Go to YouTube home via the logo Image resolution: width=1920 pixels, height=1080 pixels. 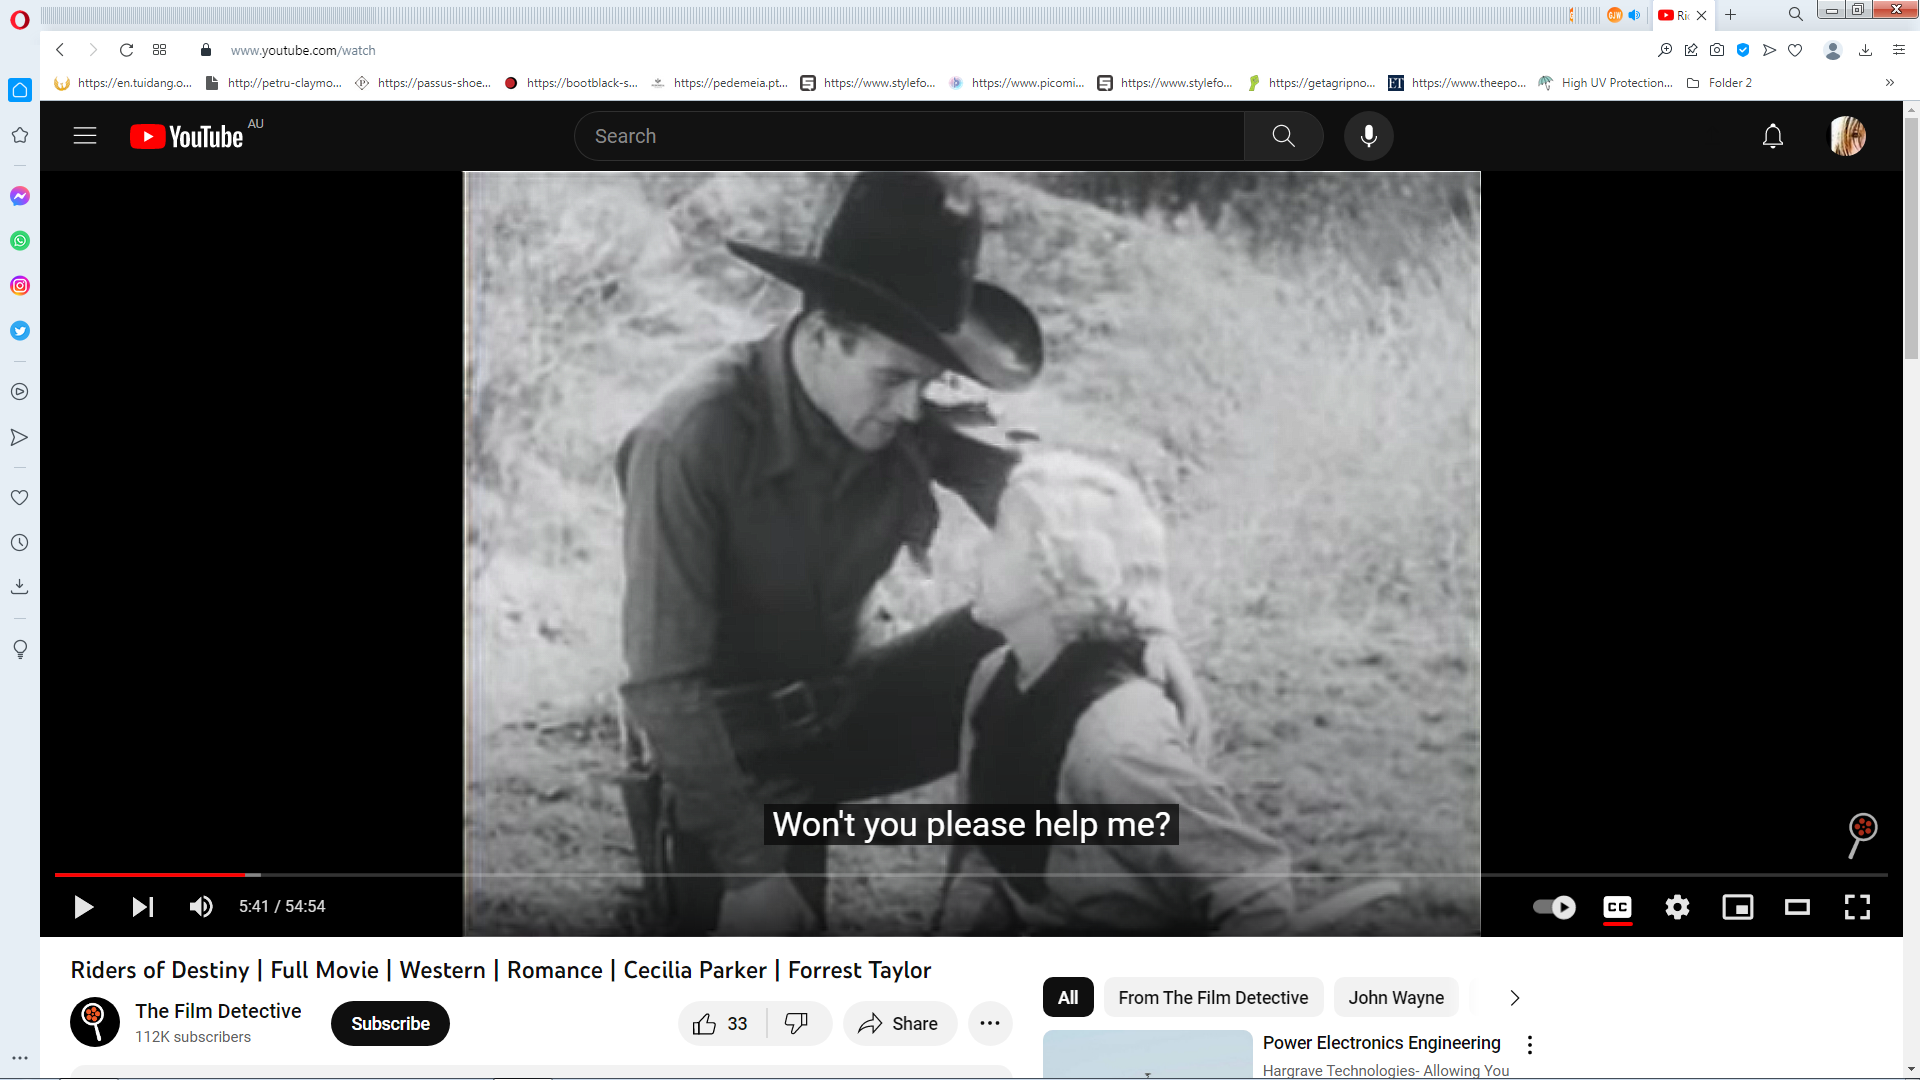[x=187, y=136]
